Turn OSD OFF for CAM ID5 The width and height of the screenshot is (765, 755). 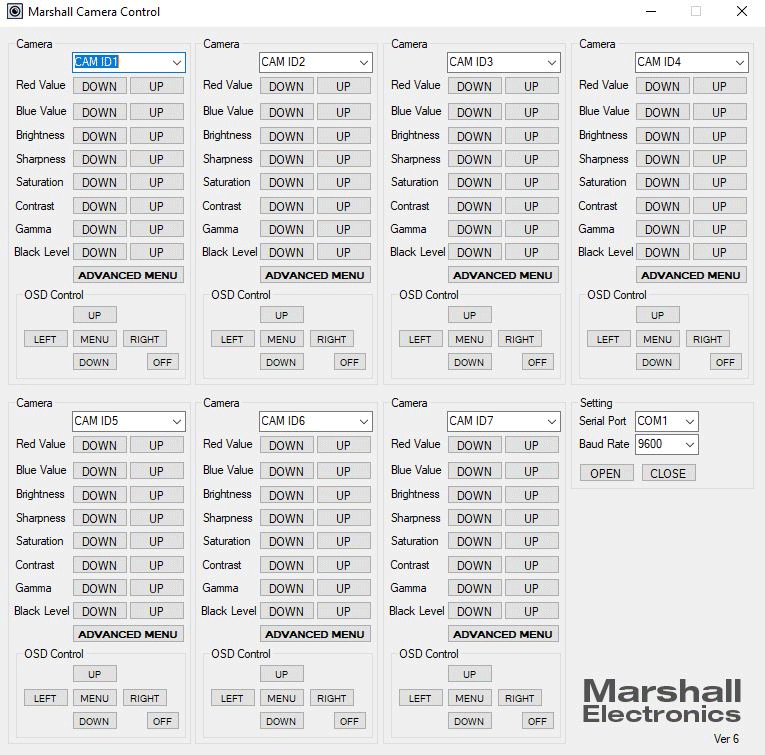(162, 721)
